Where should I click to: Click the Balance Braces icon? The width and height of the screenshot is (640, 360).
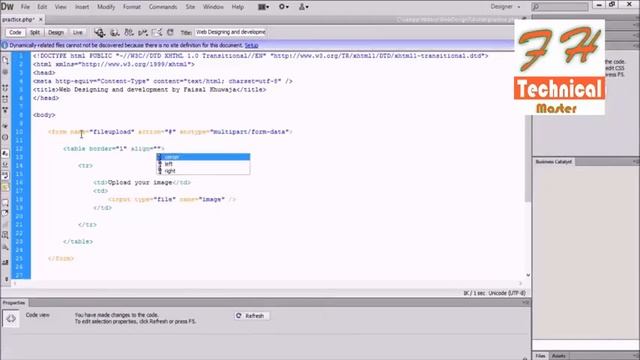(x=5, y=137)
